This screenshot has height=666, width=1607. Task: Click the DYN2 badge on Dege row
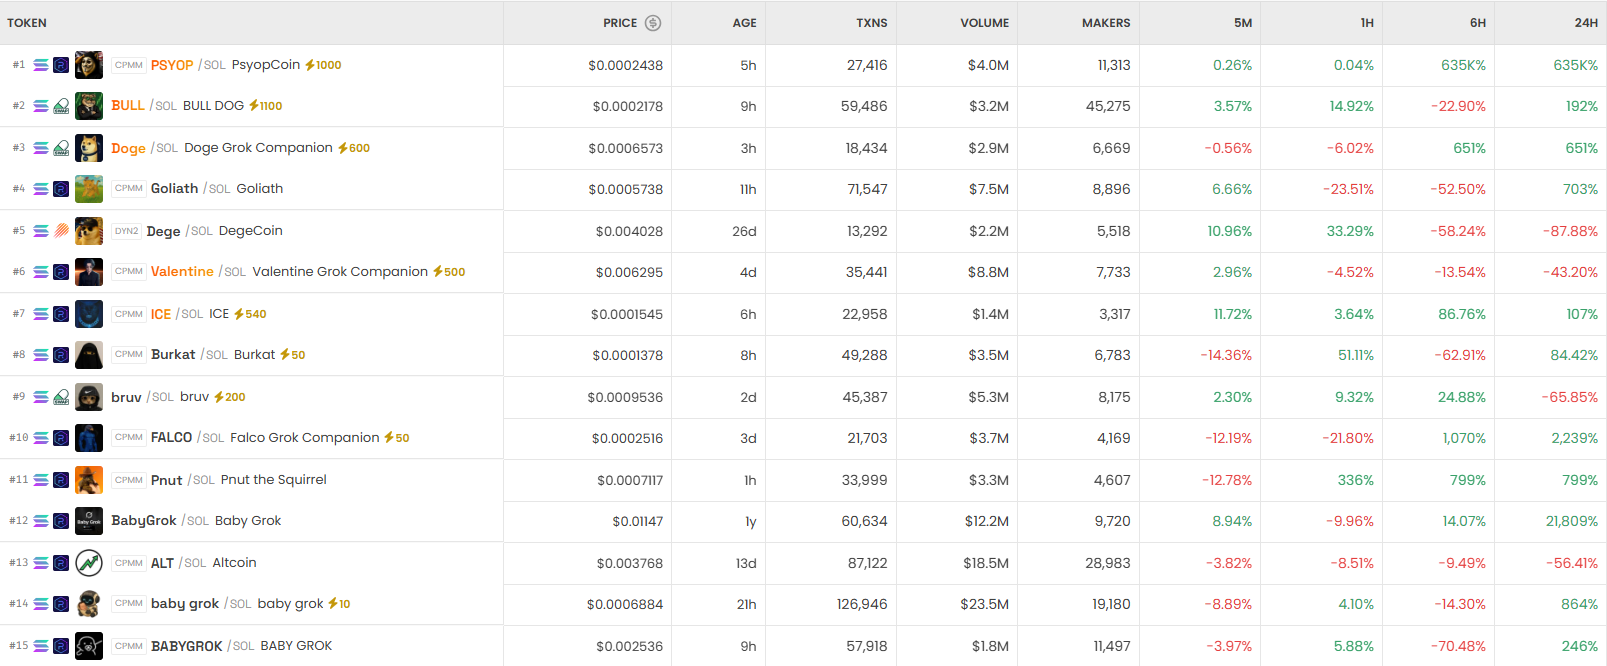point(127,231)
